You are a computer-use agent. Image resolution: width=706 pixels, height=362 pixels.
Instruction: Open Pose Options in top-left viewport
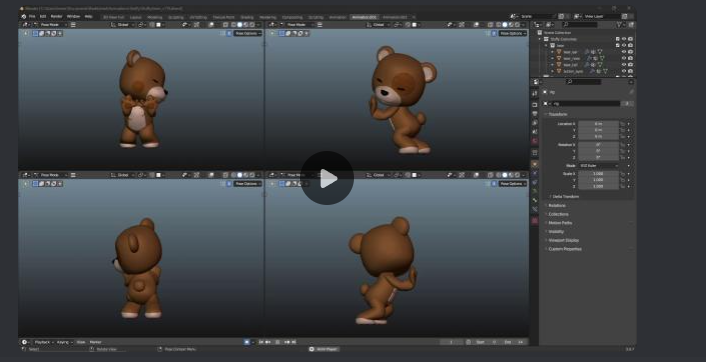tap(247, 33)
